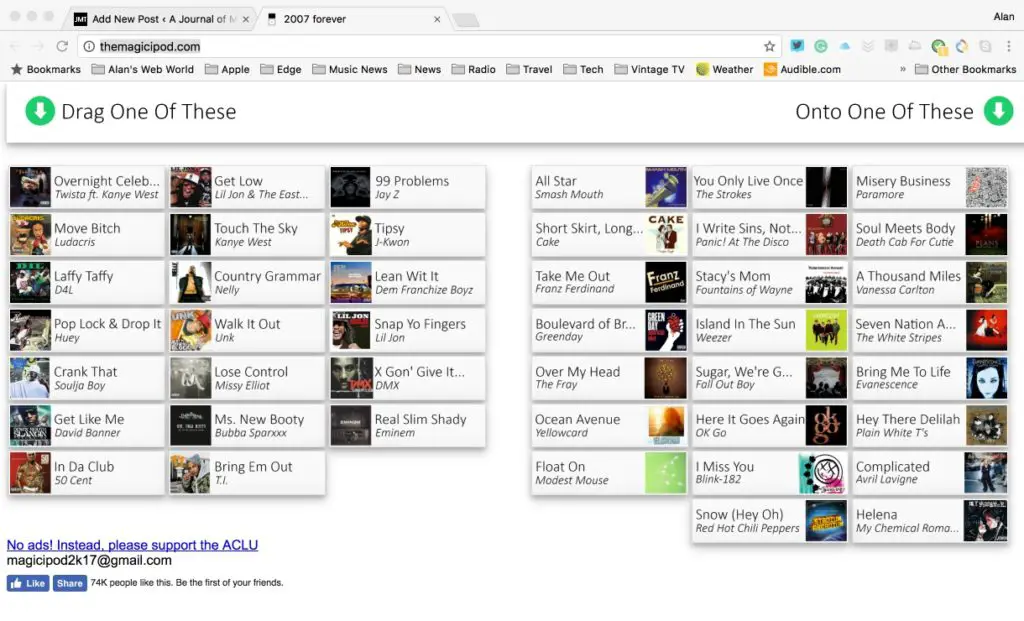Switch to the Add New Post tab
This screenshot has width=1024, height=621.
pos(160,19)
